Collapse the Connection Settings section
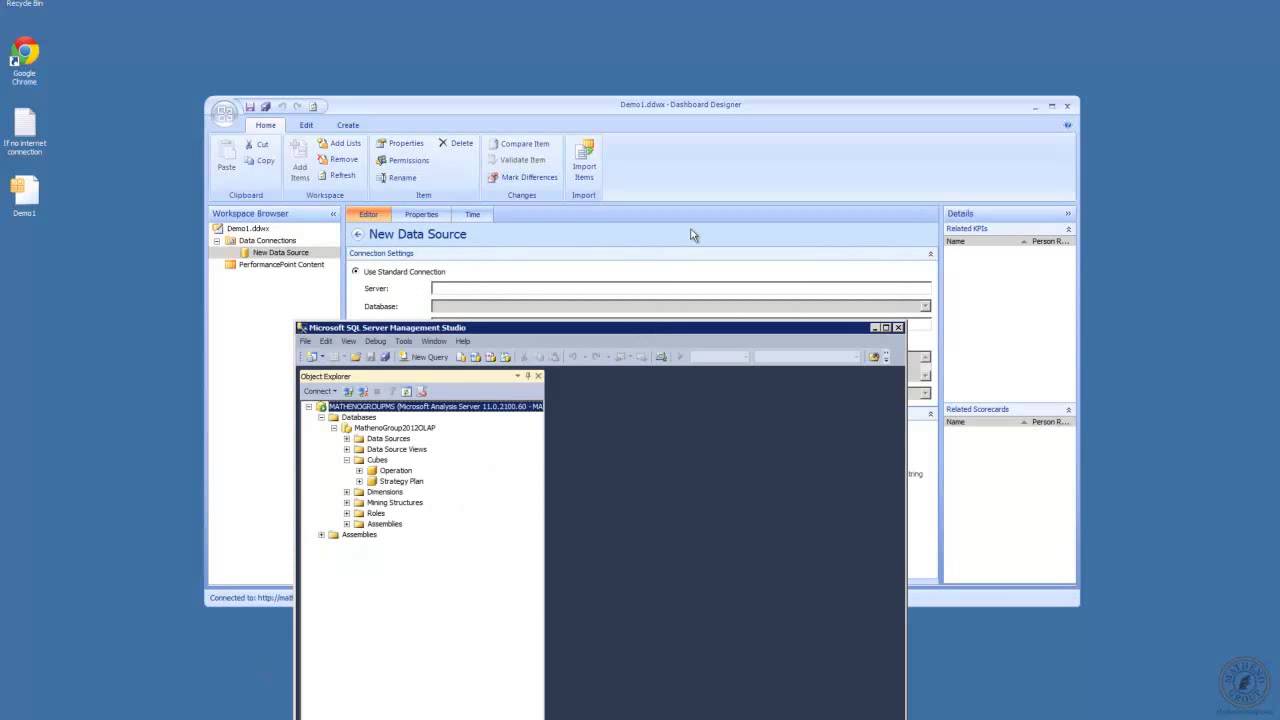Image resolution: width=1280 pixels, height=720 pixels. pyautogui.click(x=930, y=254)
